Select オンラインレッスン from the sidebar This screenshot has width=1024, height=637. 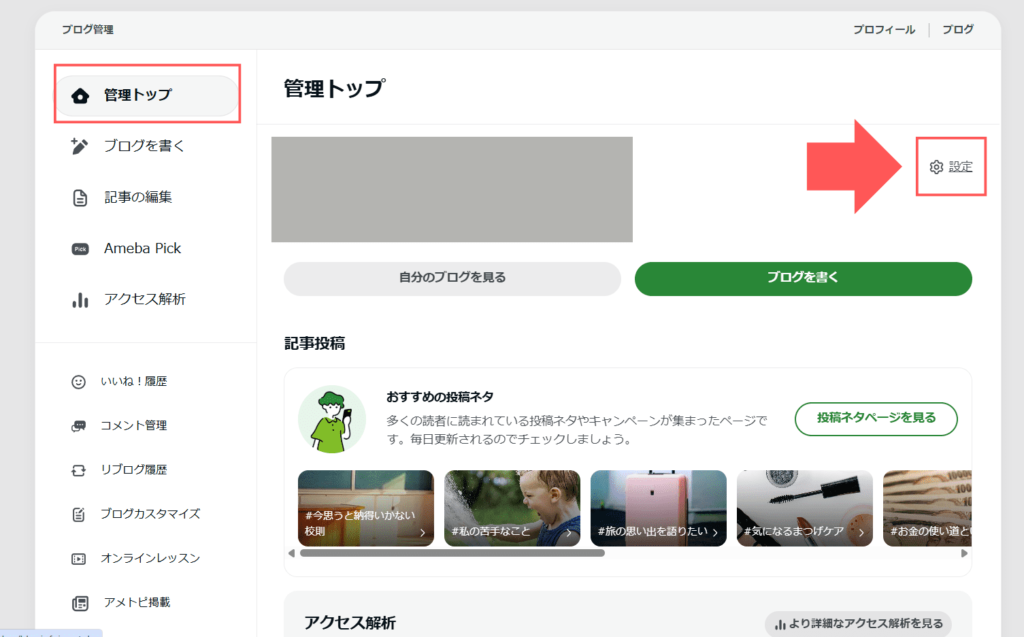[x=150, y=558]
